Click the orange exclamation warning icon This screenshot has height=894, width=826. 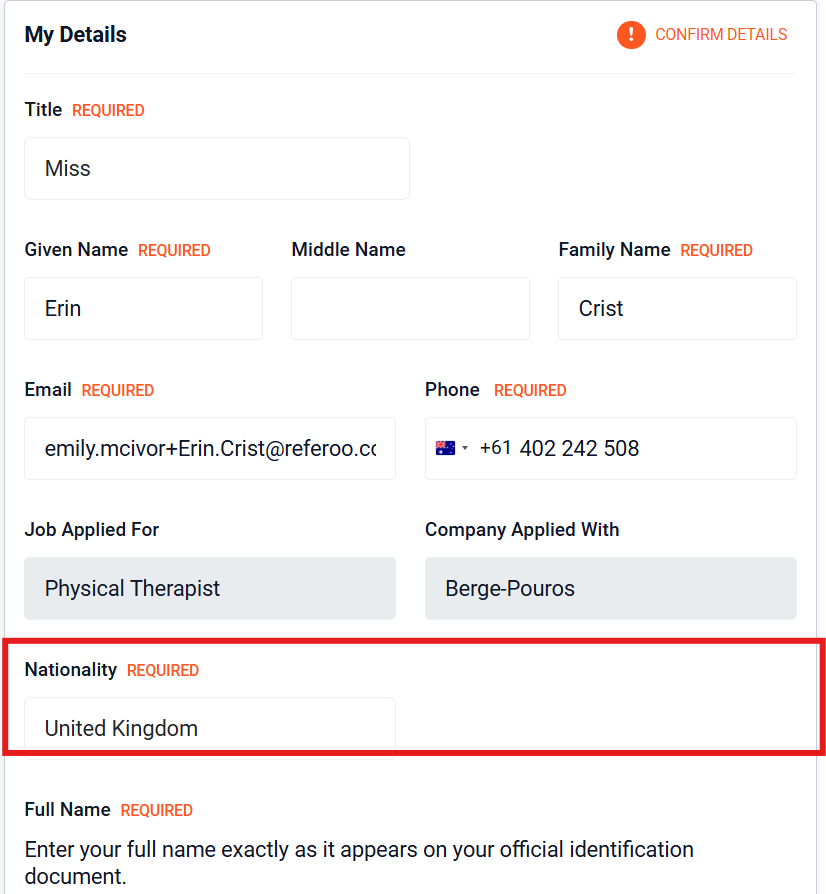[x=631, y=35]
